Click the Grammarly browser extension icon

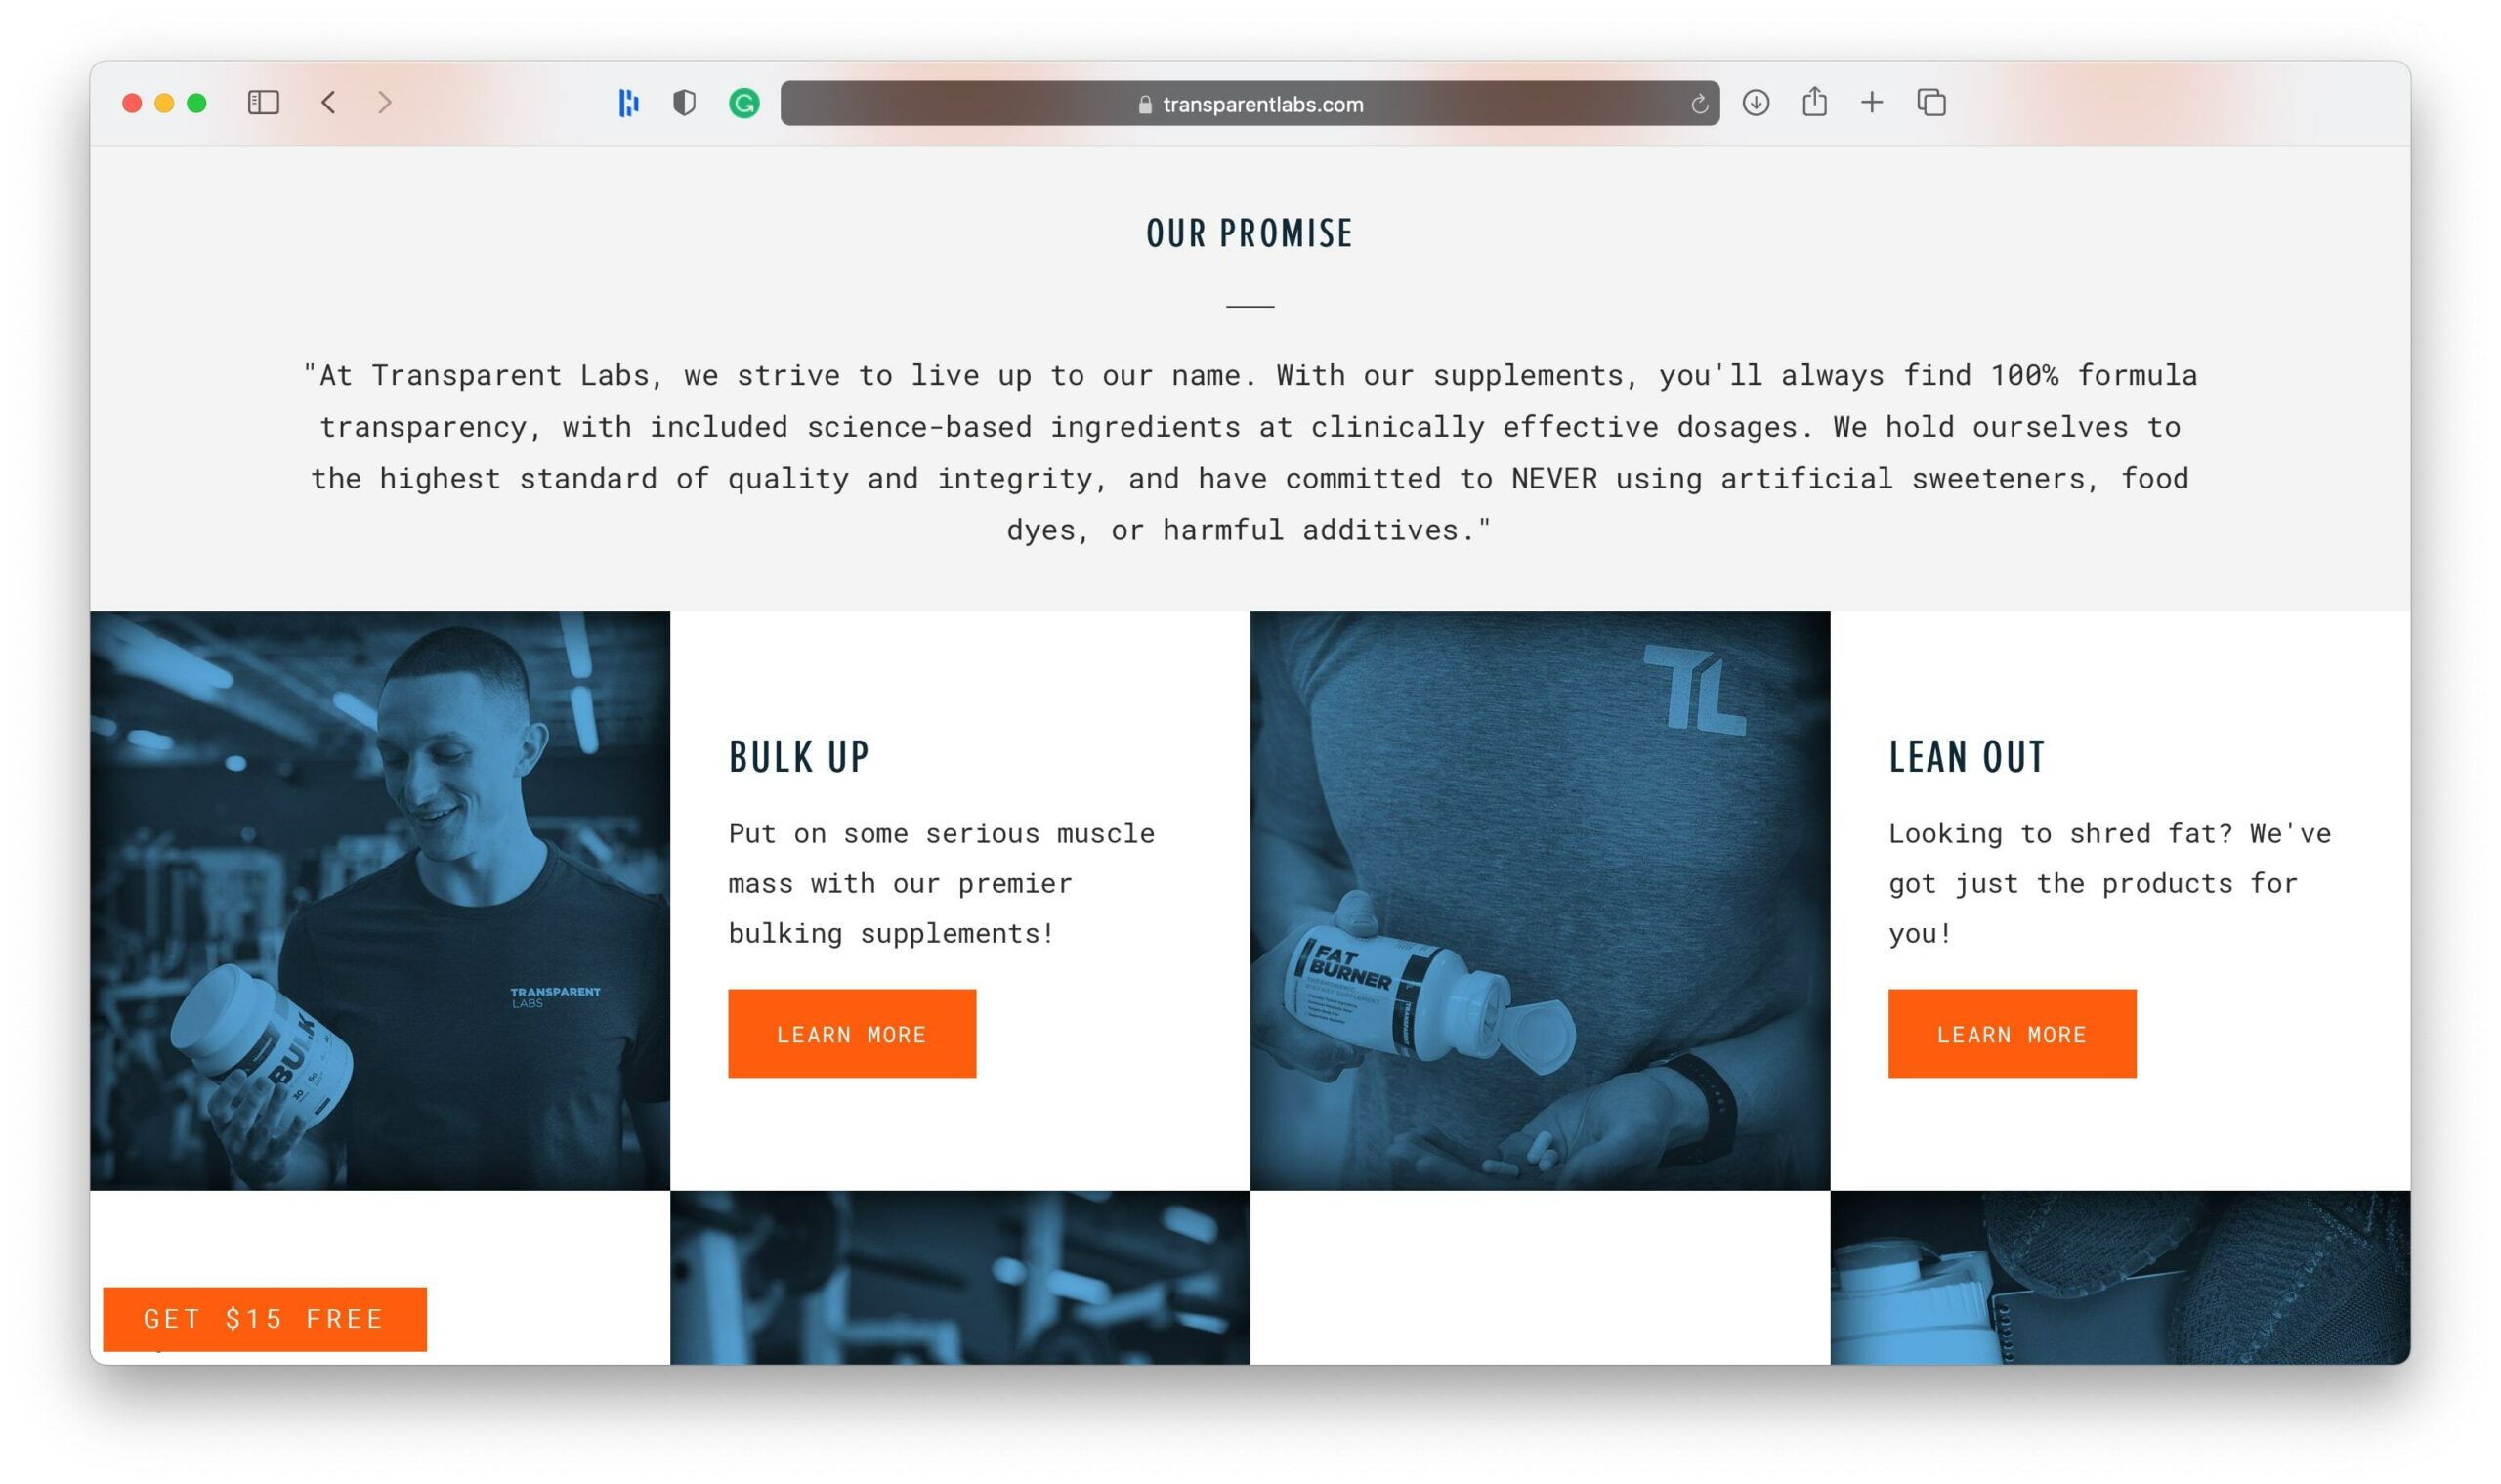tap(742, 103)
